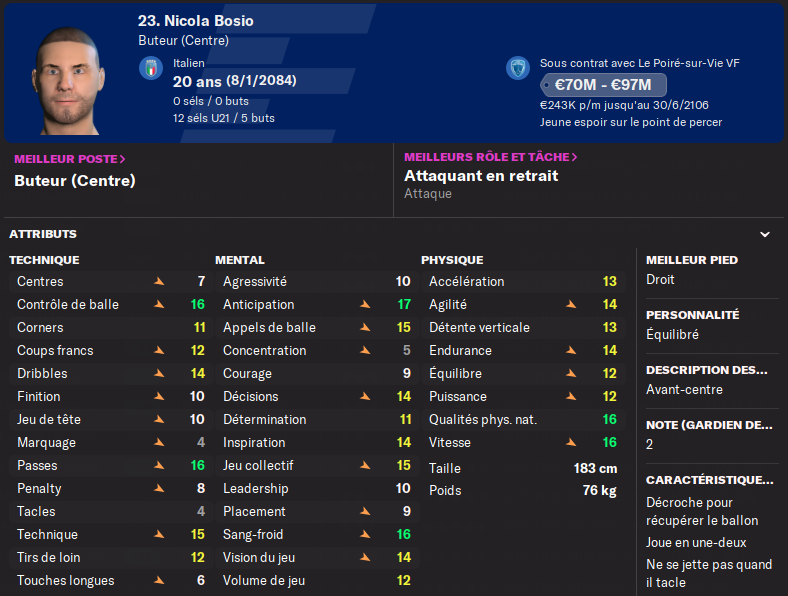Click the trend arrow next to Endurance

pos(571,351)
